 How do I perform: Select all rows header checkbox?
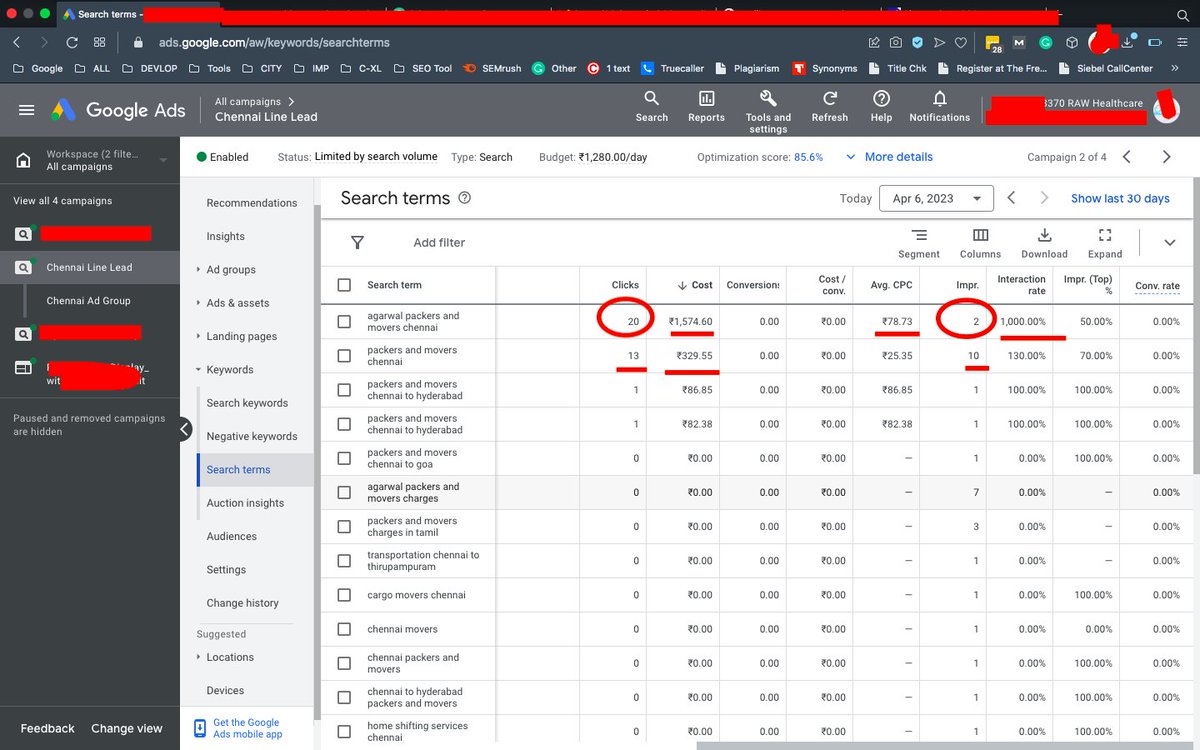[344, 285]
